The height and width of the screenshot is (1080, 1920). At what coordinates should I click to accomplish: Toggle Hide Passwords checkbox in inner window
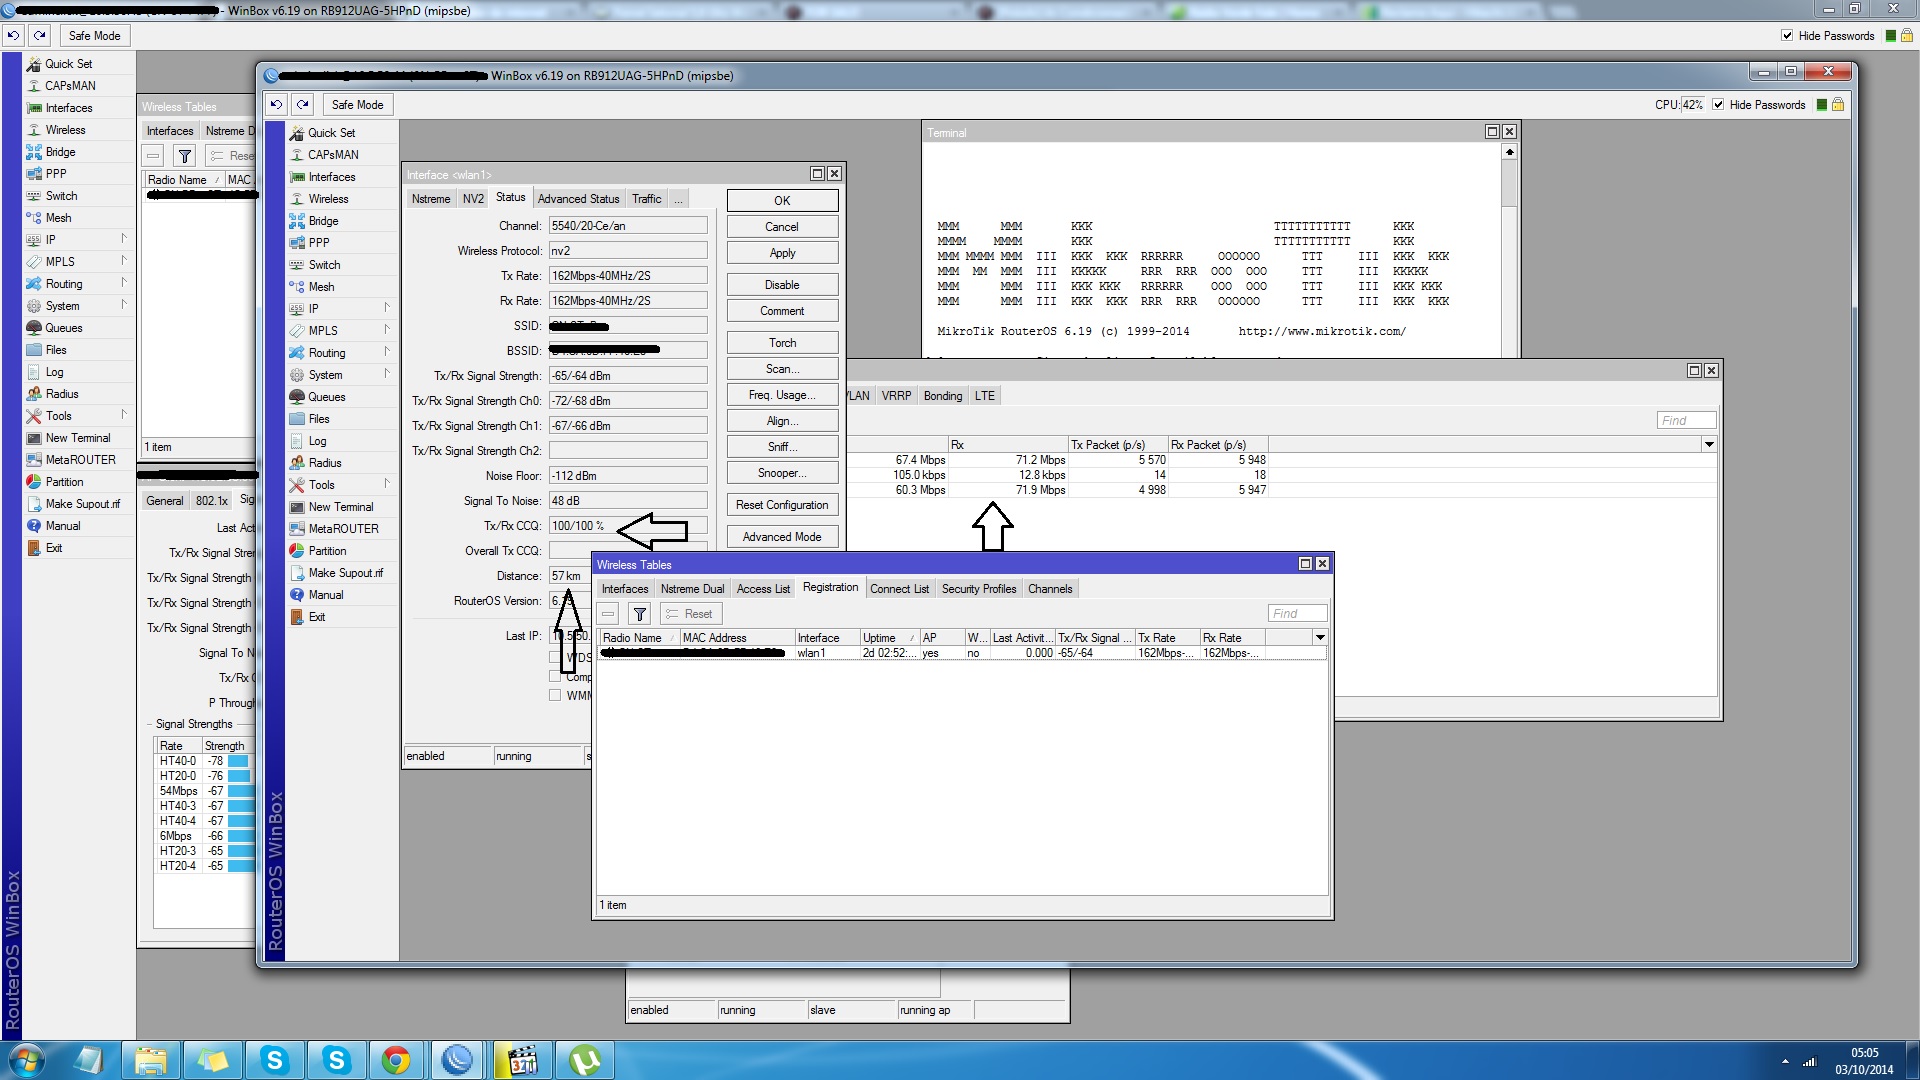[1718, 105]
